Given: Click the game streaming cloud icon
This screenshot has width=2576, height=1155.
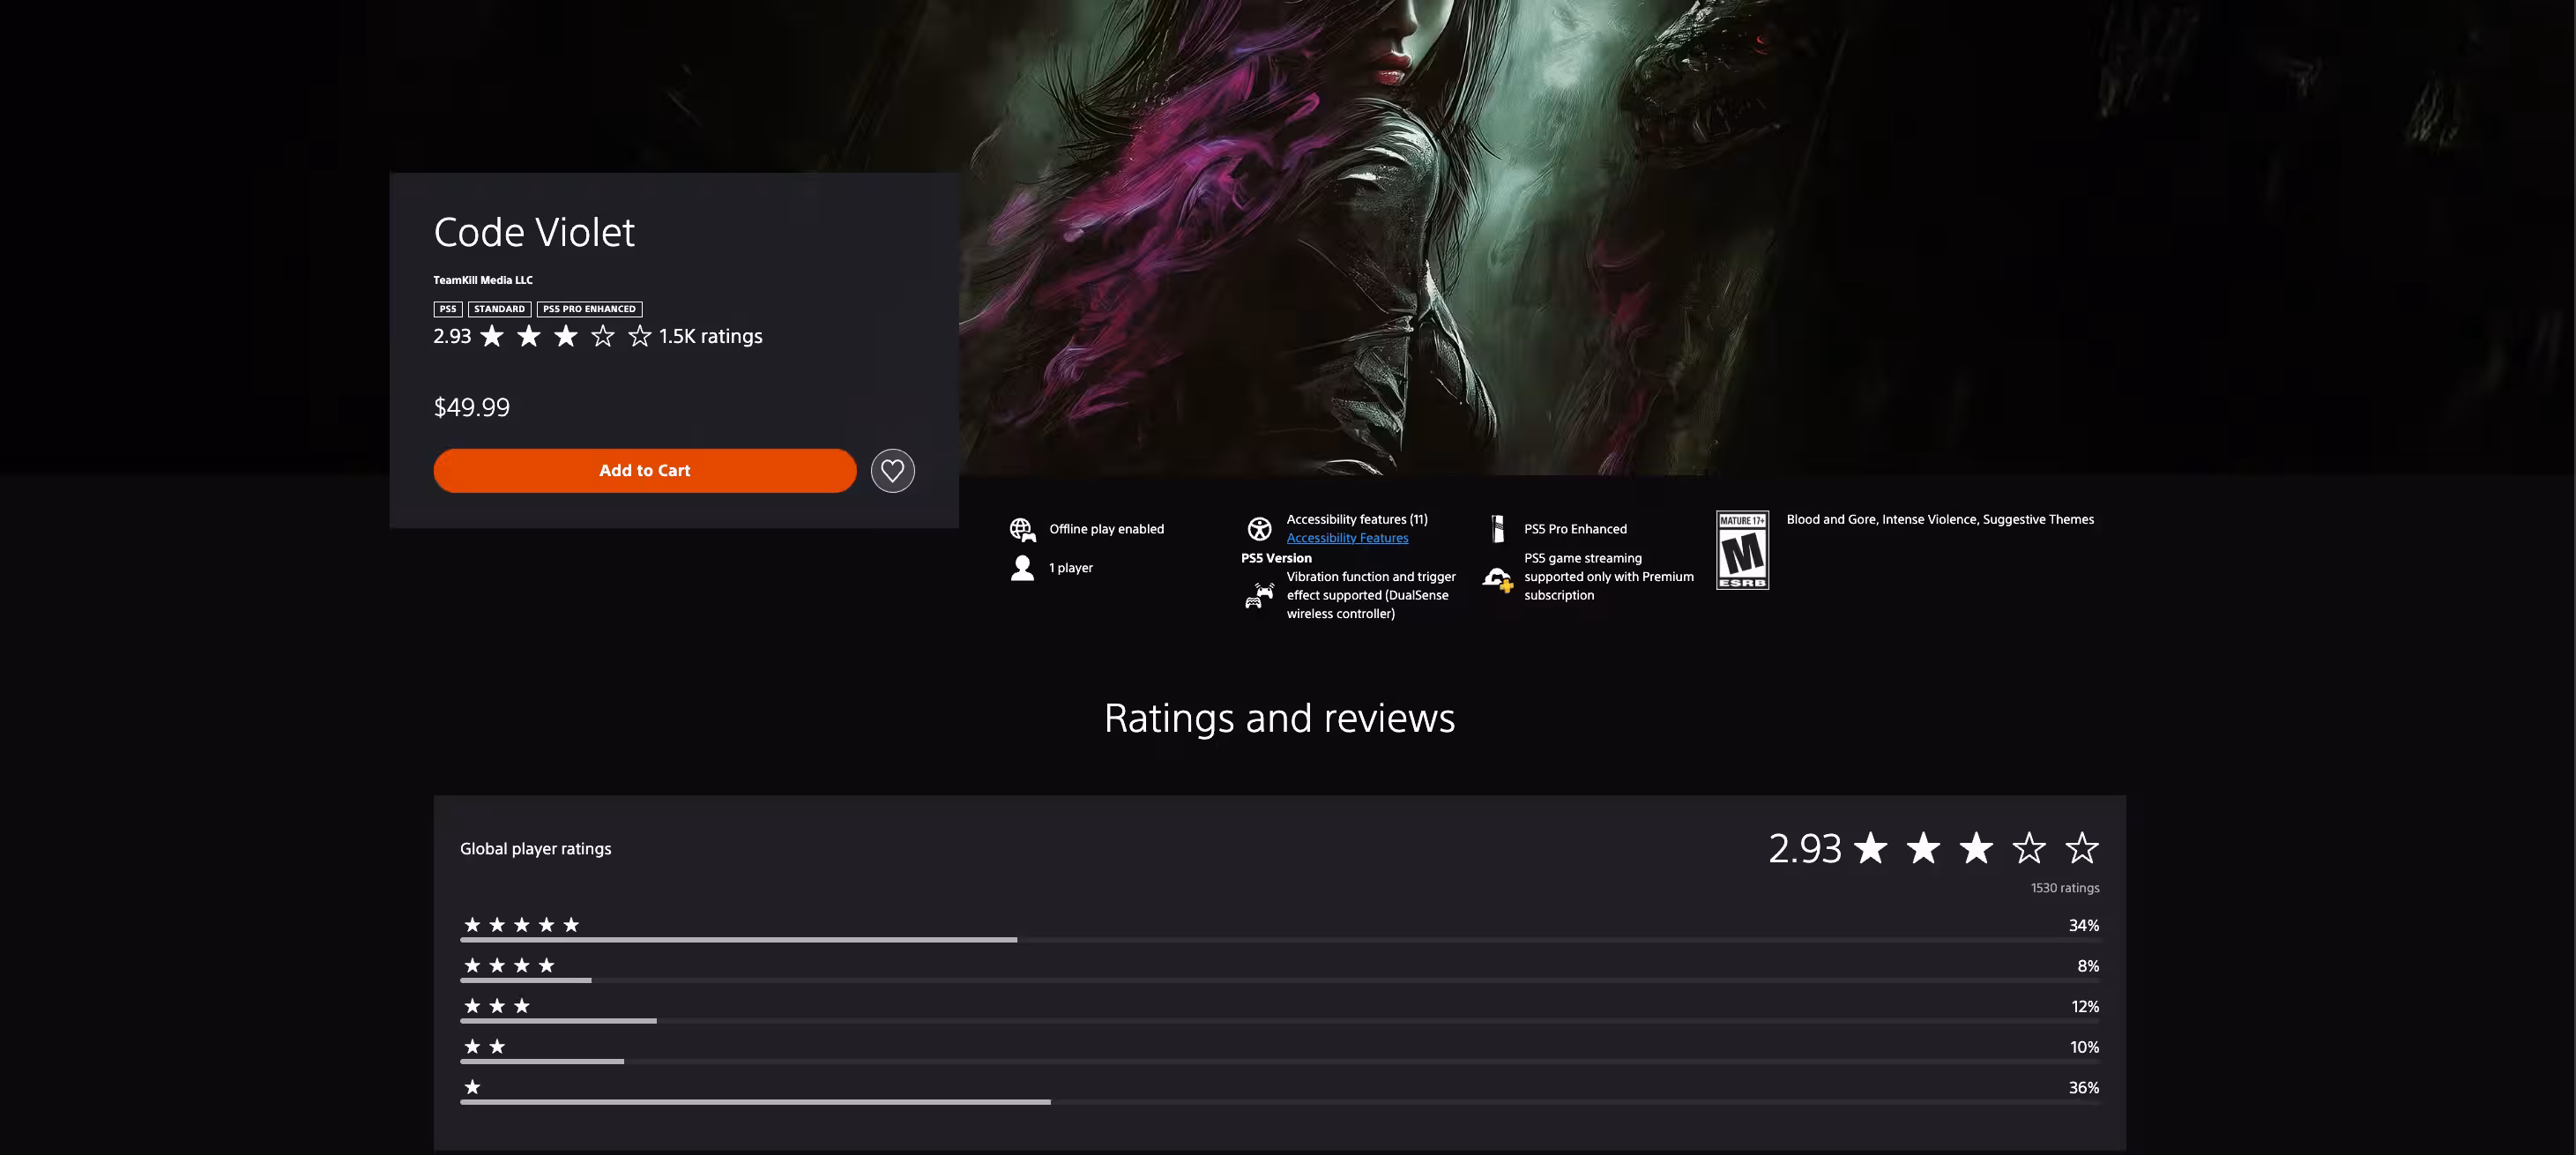Looking at the screenshot, I should [x=1497, y=578].
